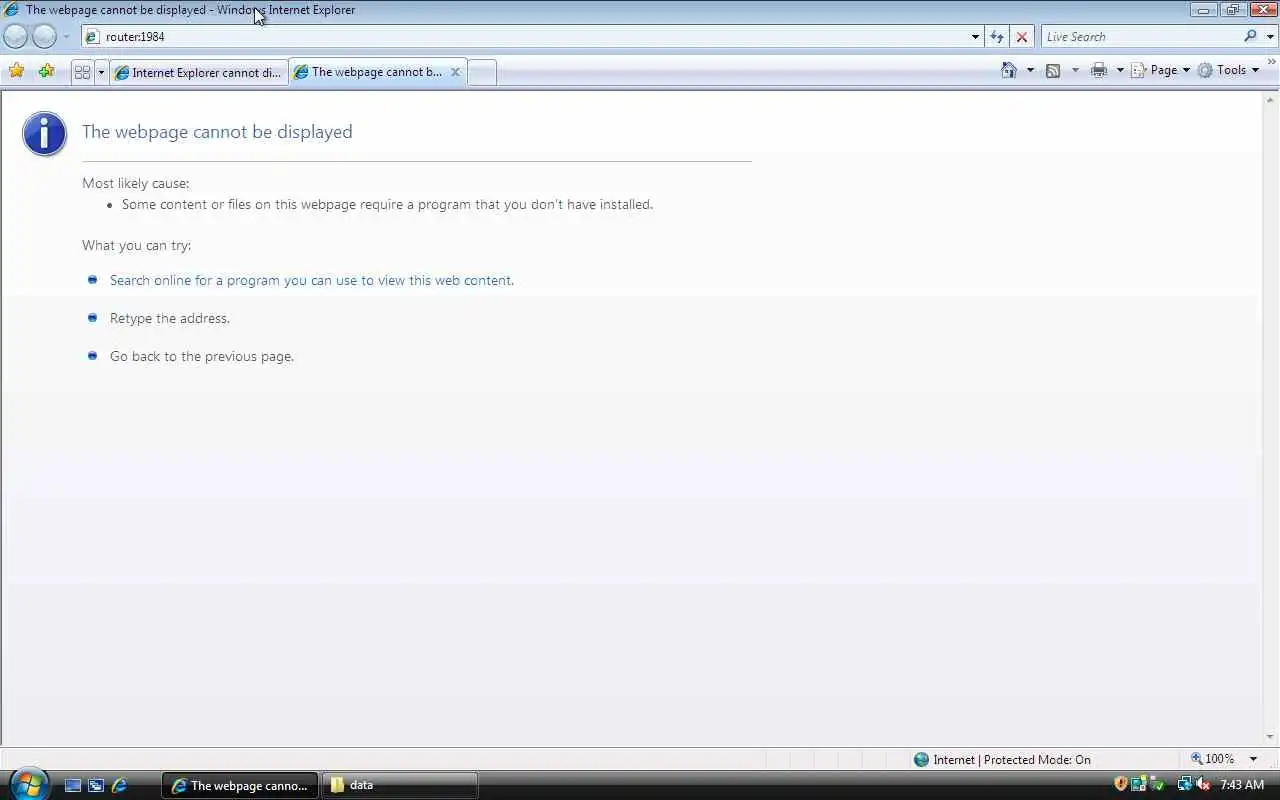The width and height of the screenshot is (1280, 800).
Task: Click the blue information icon on error page
Action: [45, 134]
